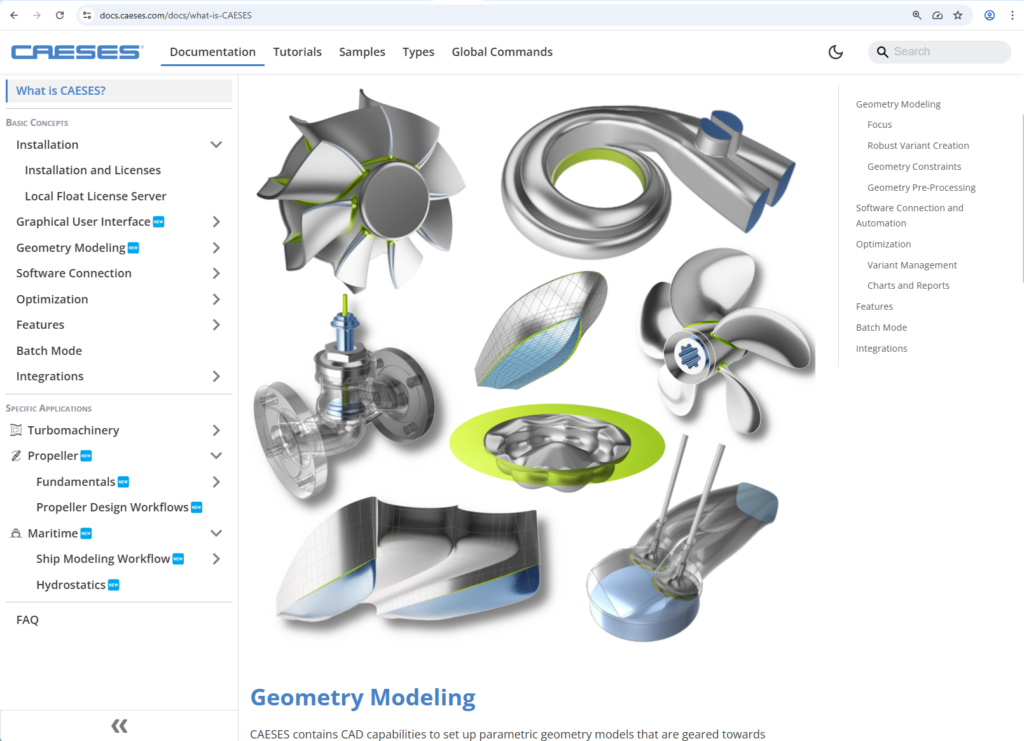
Task: Click the browser address bar URL
Action: pos(175,15)
